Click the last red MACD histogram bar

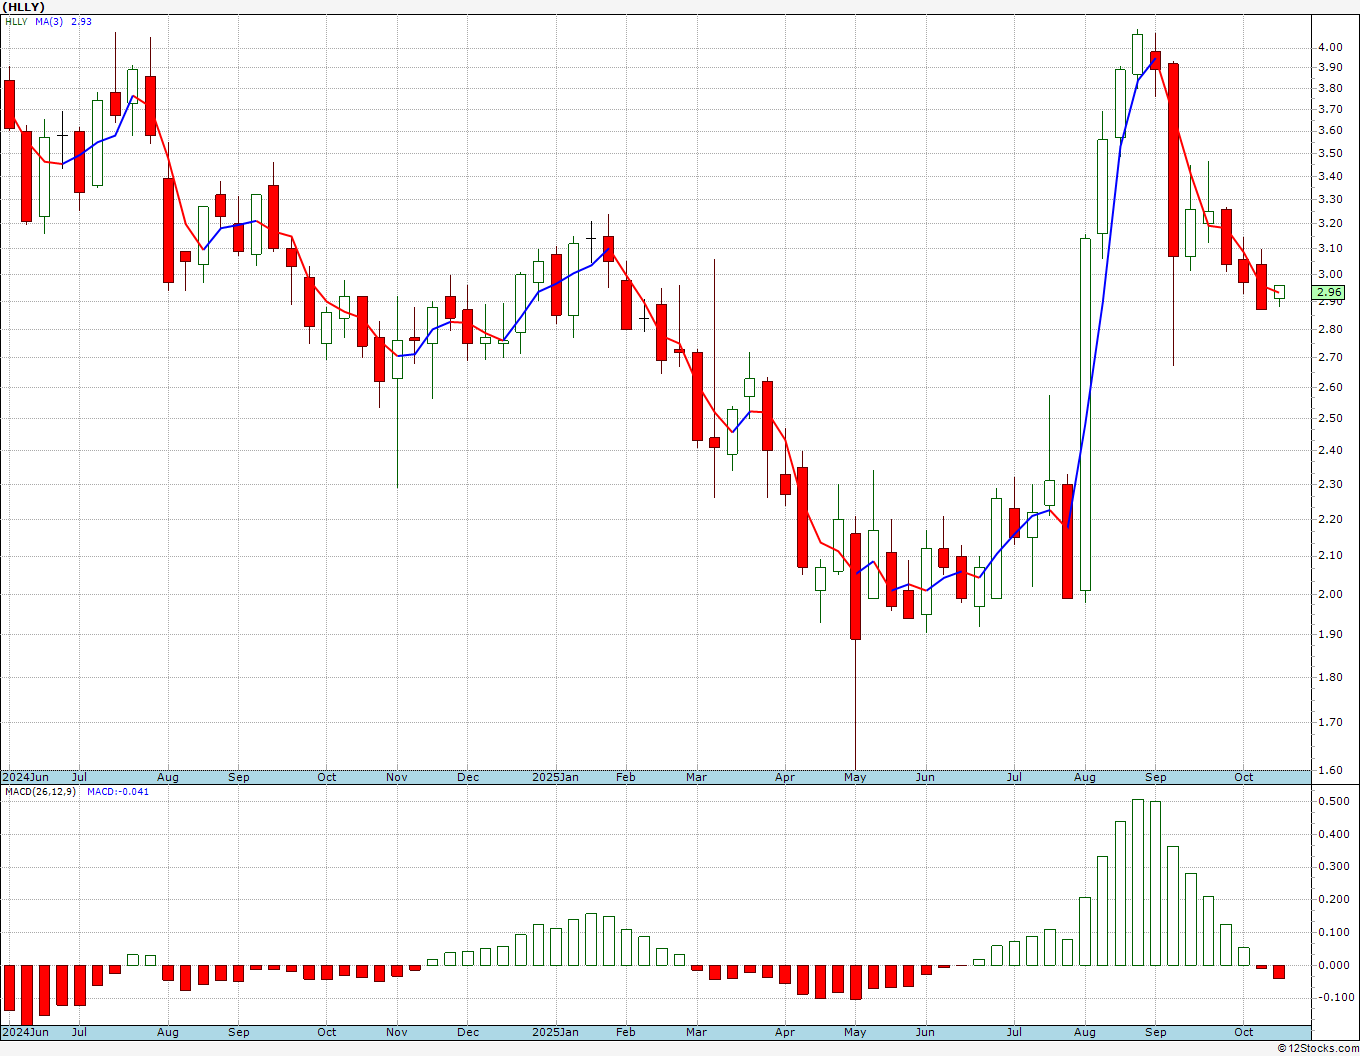click(x=1279, y=972)
